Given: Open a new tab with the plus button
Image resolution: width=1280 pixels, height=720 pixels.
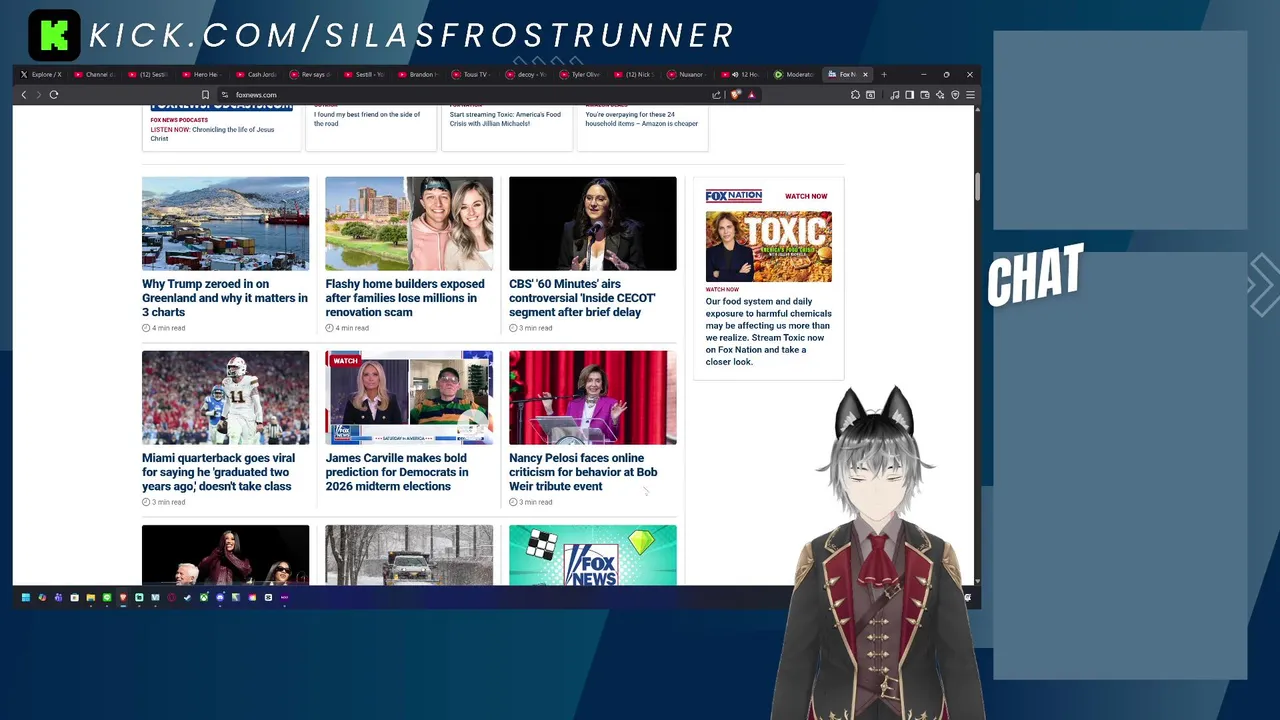Looking at the screenshot, I should 884,74.
